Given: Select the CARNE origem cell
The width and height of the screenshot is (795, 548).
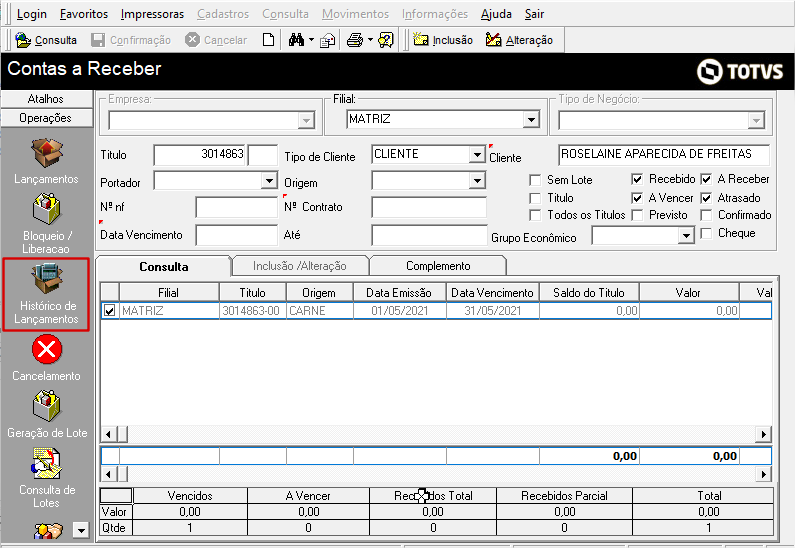Looking at the screenshot, I should [x=320, y=311].
